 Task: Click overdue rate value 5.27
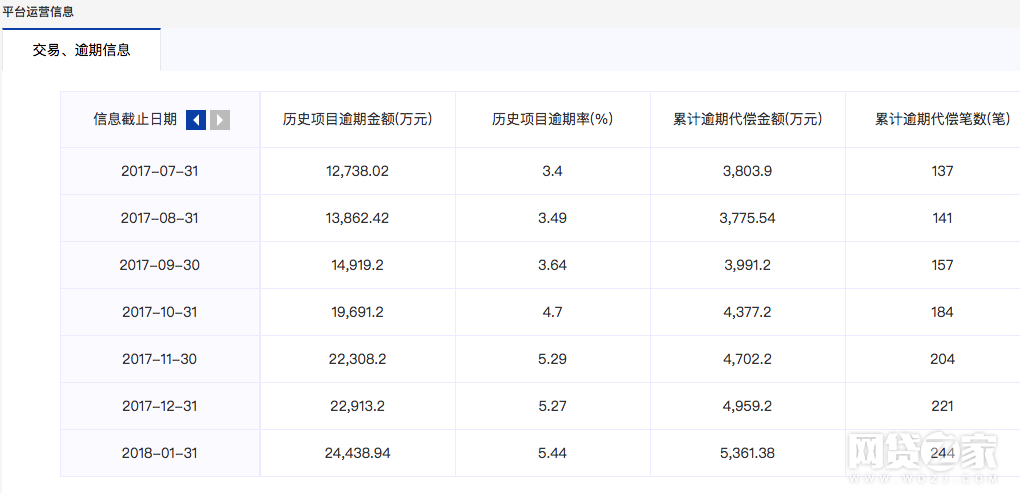click(x=553, y=406)
